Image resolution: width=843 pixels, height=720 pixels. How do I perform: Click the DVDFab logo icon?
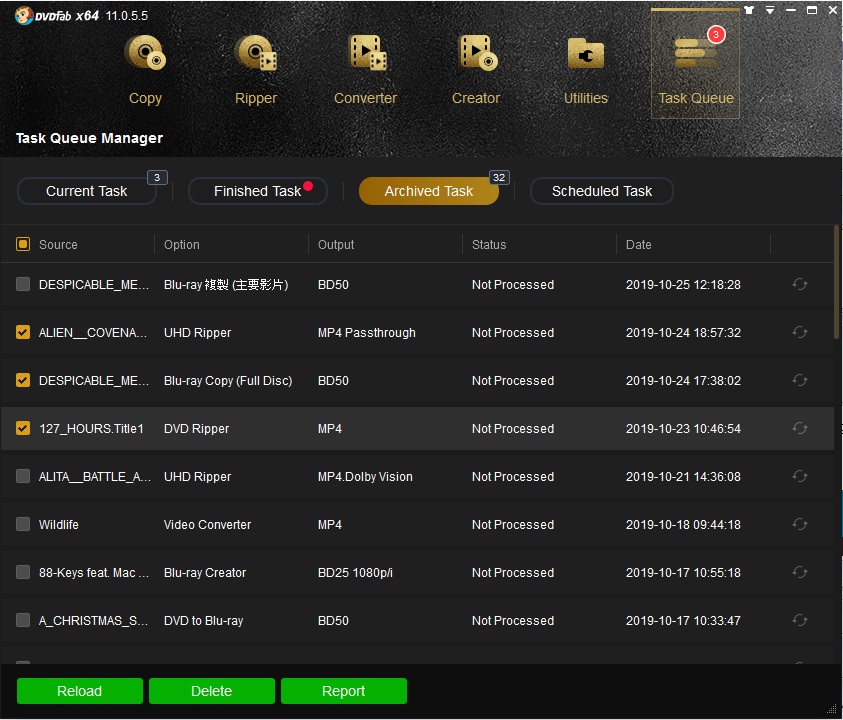click(x=24, y=16)
